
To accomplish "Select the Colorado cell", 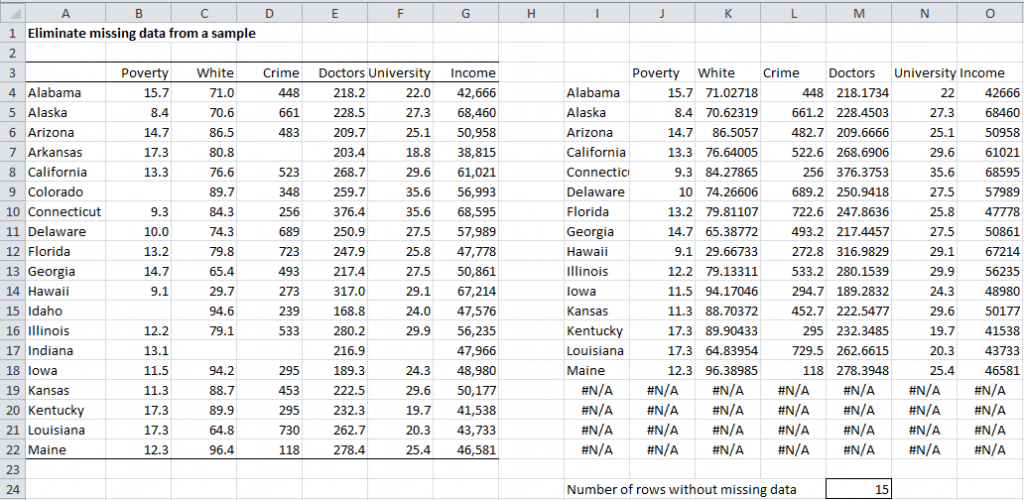I will tap(65, 191).
